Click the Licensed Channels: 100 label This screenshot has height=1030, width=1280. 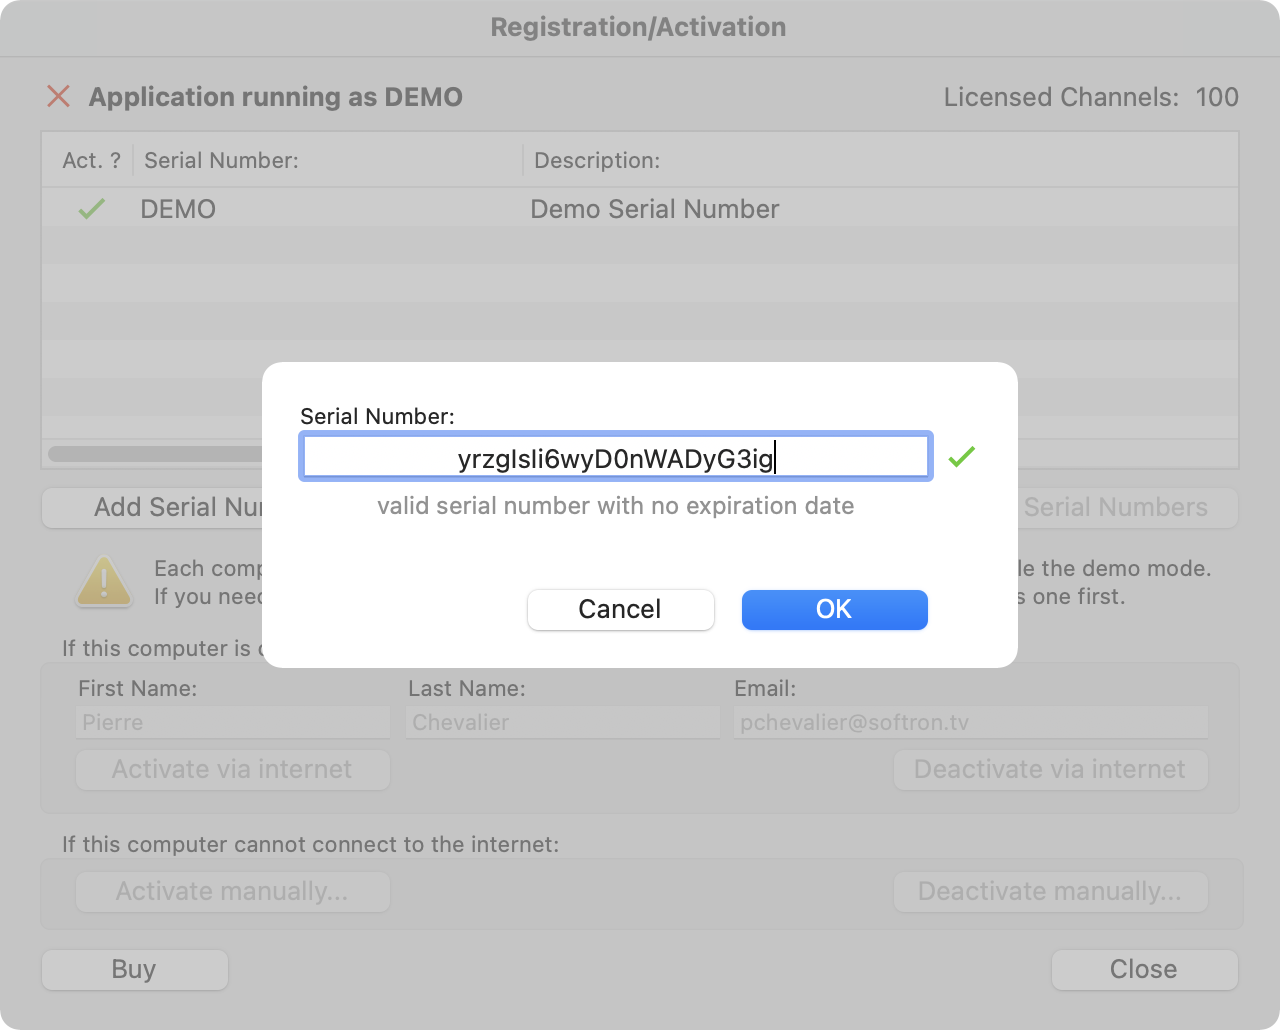point(1091,97)
